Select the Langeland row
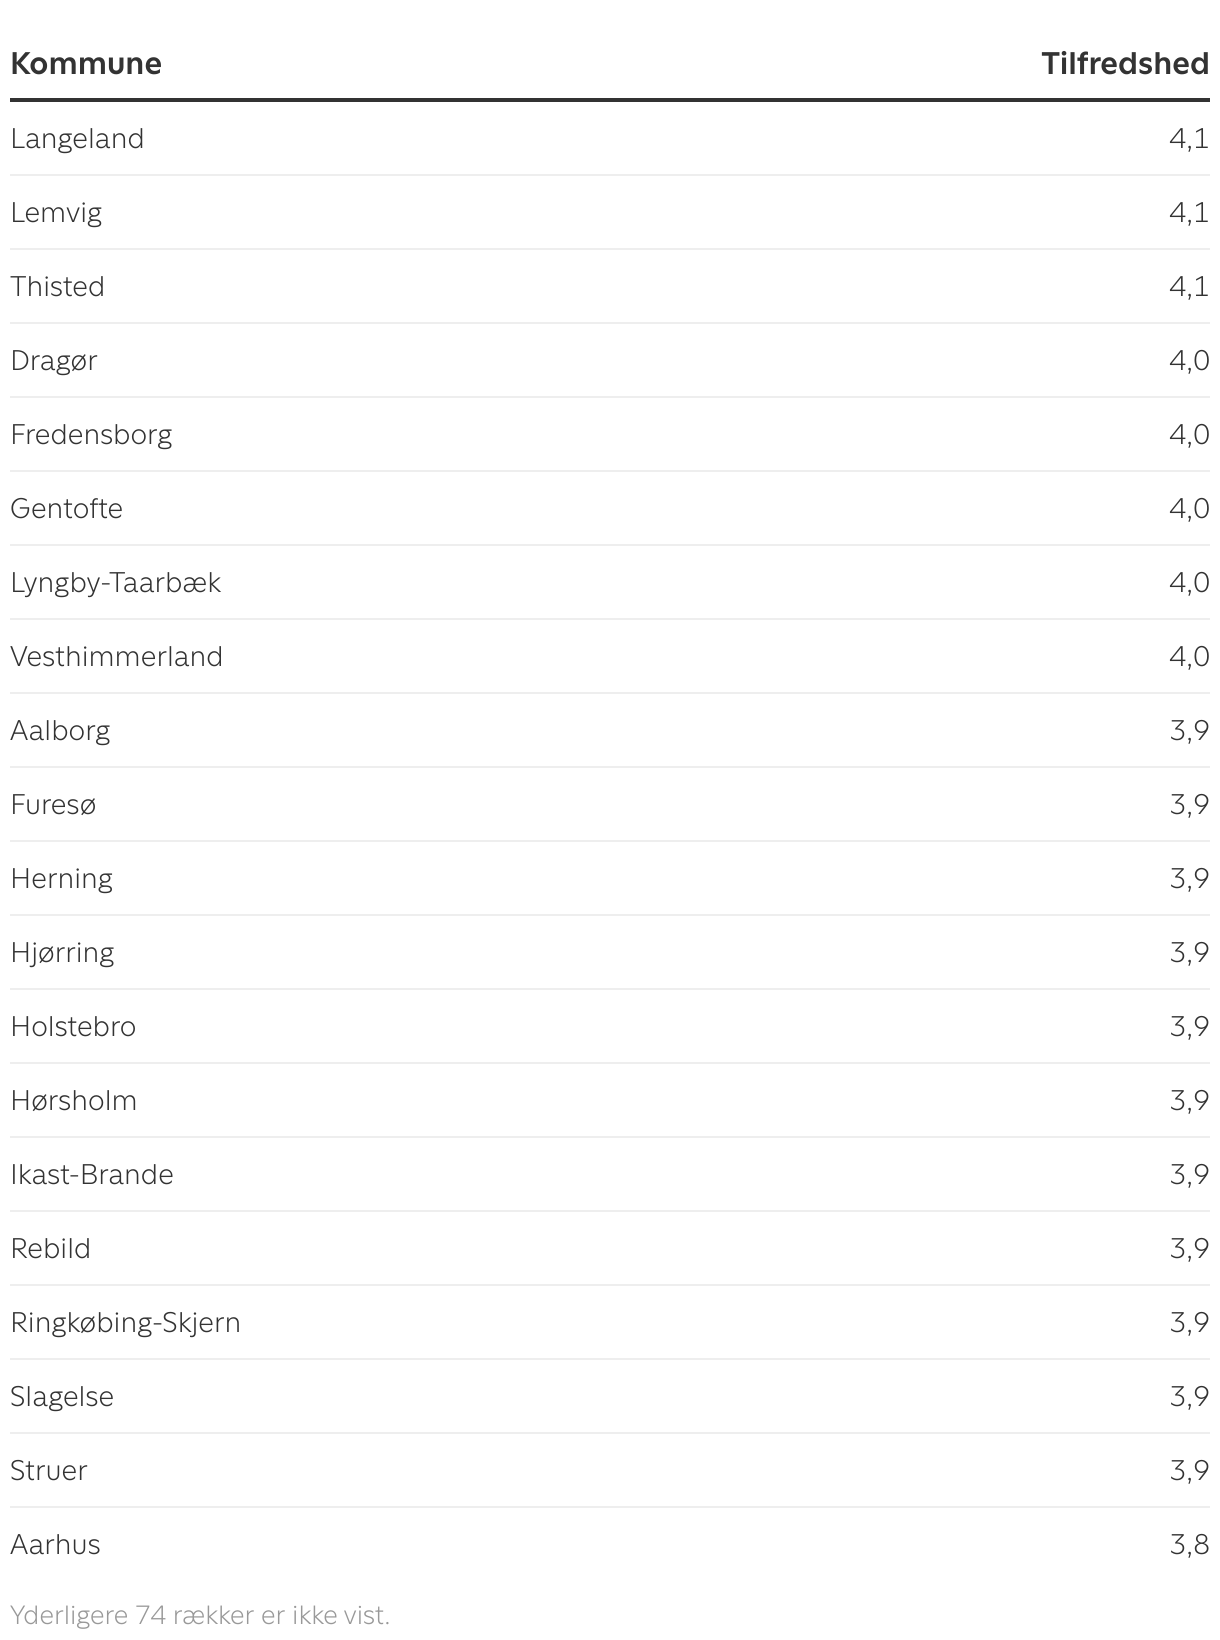This screenshot has width=1220, height=1640. click(610, 138)
